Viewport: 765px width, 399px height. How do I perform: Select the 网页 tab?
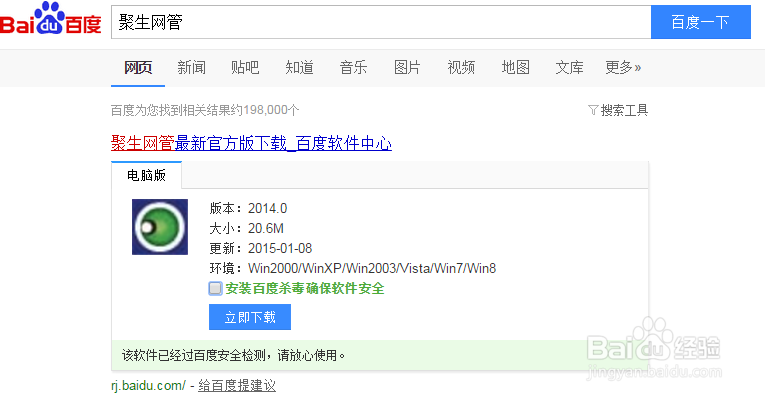click(138, 67)
